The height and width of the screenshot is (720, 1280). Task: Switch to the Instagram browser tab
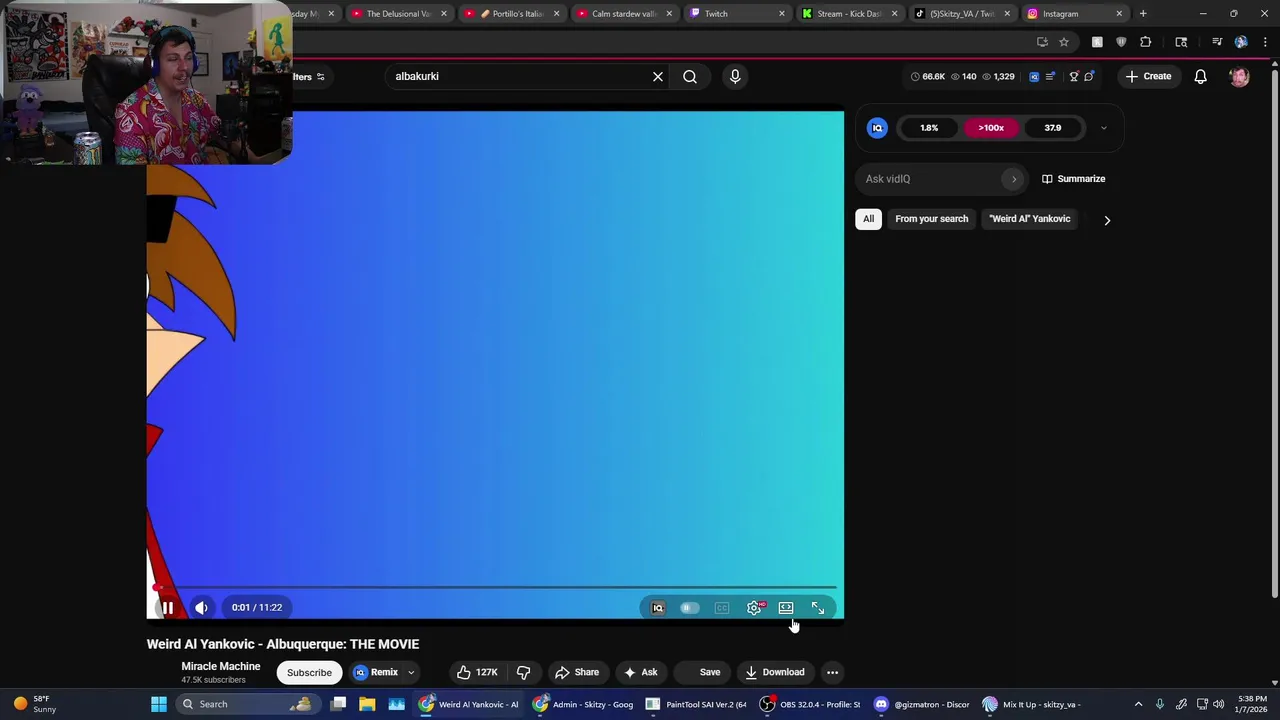[x=1076, y=14]
